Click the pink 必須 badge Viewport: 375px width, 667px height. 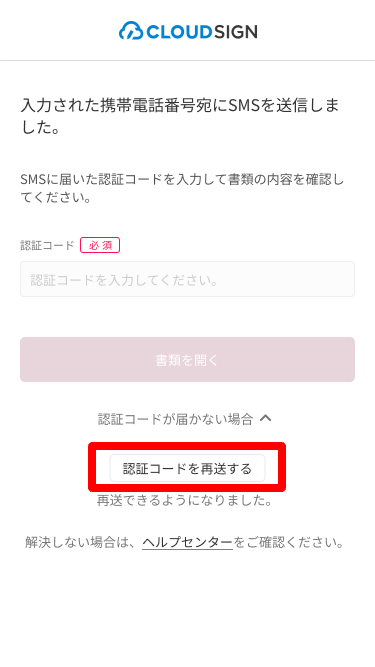pyautogui.click(x=100, y=245)
